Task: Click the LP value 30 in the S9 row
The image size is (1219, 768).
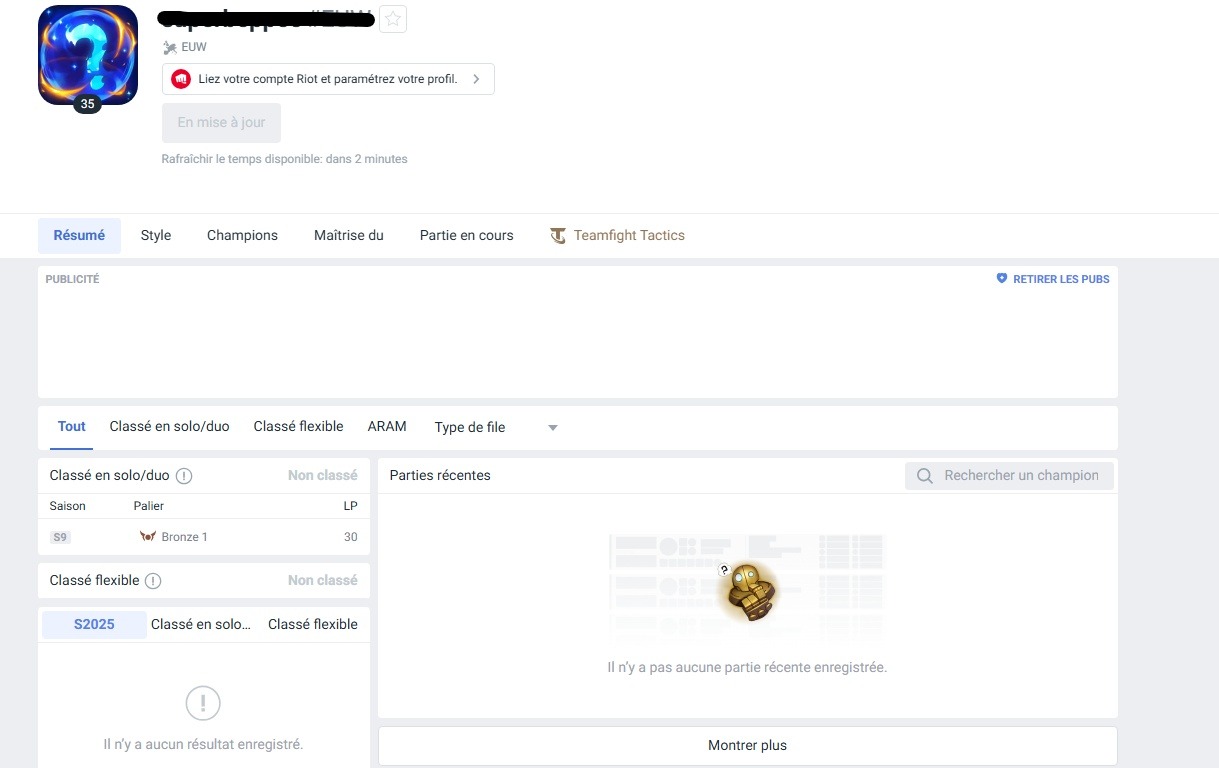Action: tap(350, 537)
